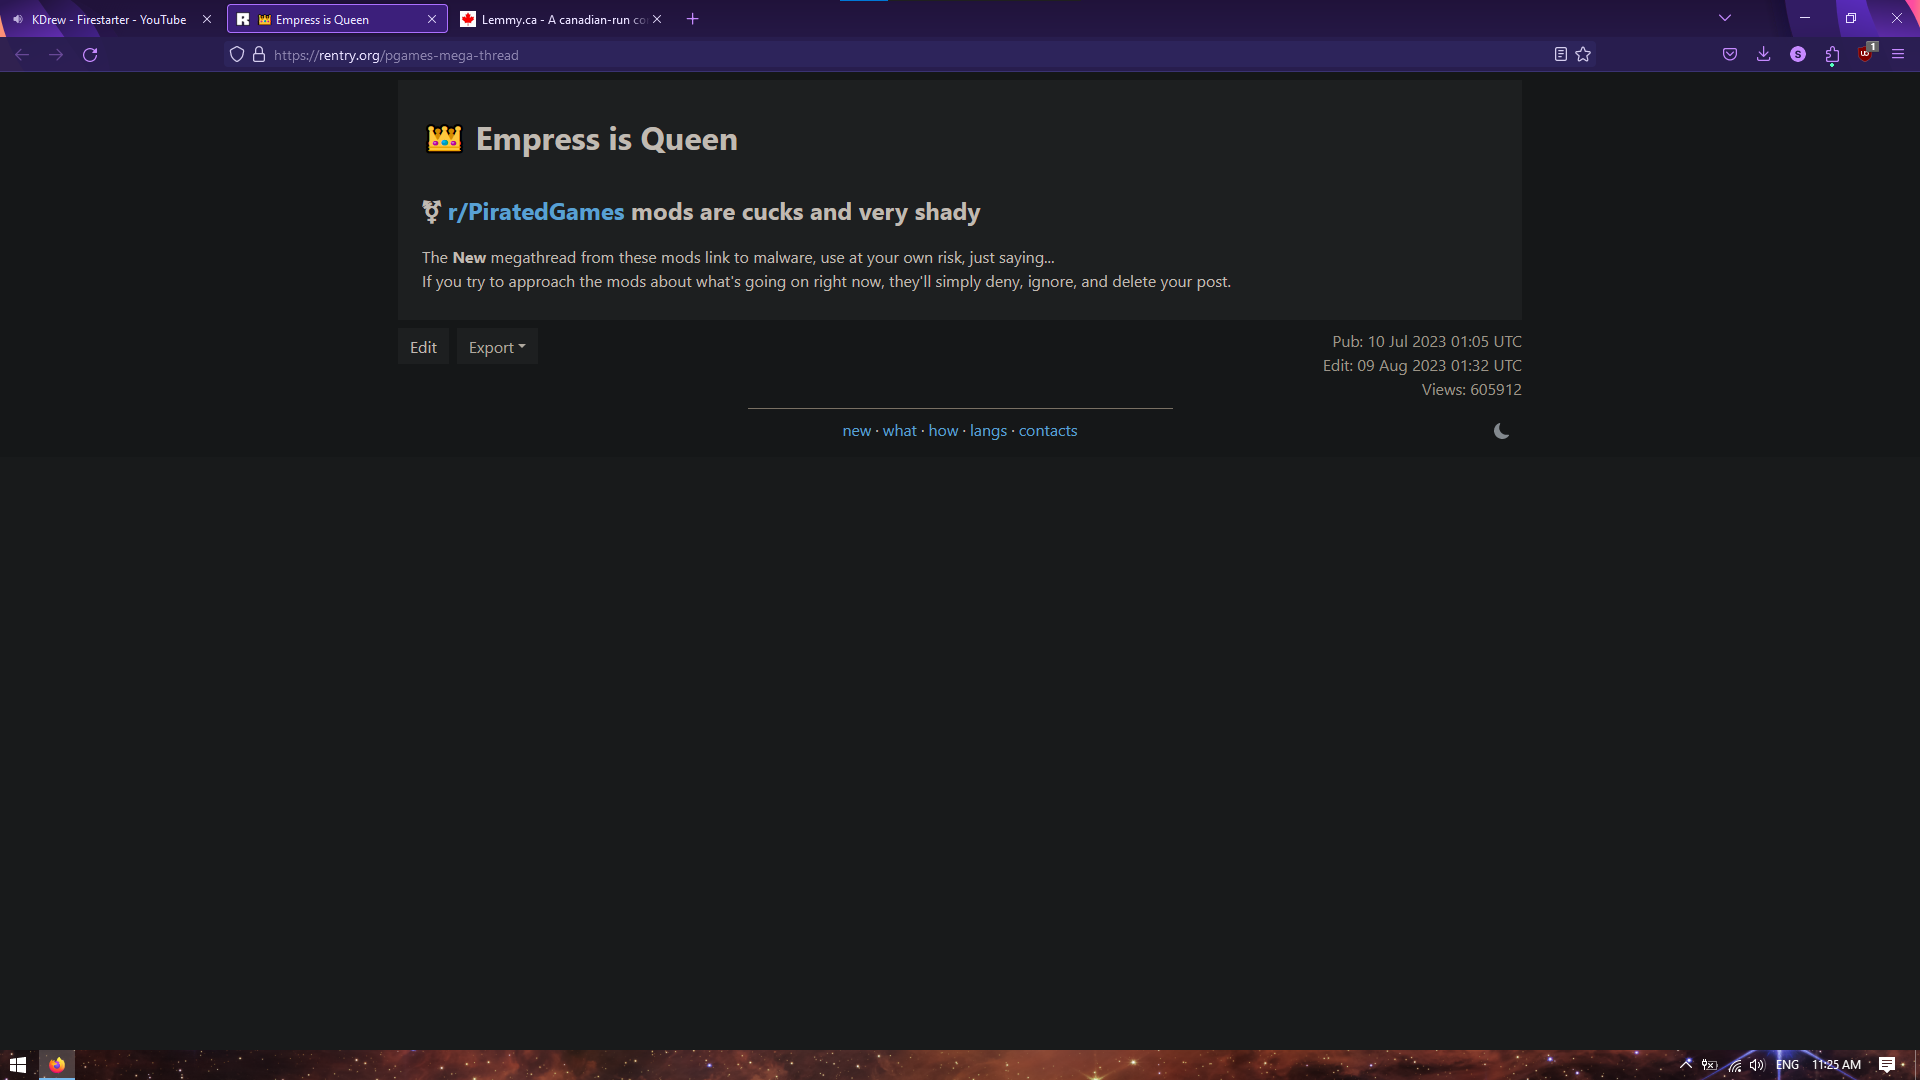Expand the Export dropdown
This screenshot has width=1920, height=1080.
coord(497,347)
